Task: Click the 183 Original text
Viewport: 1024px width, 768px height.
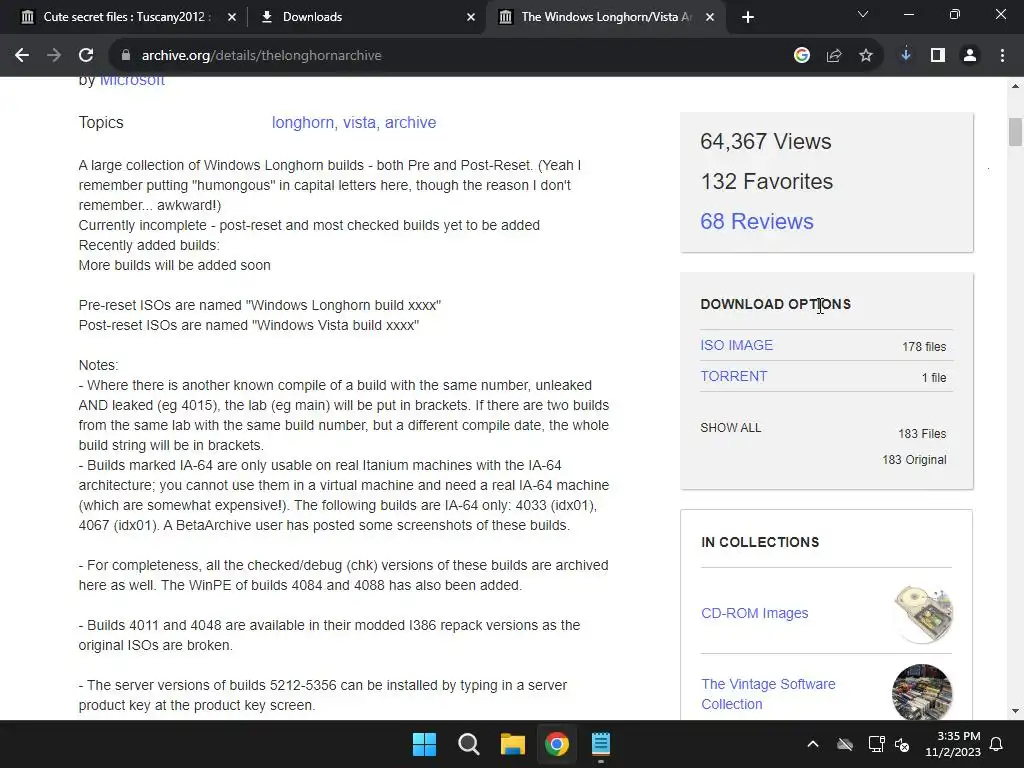Action: (914, 460)
